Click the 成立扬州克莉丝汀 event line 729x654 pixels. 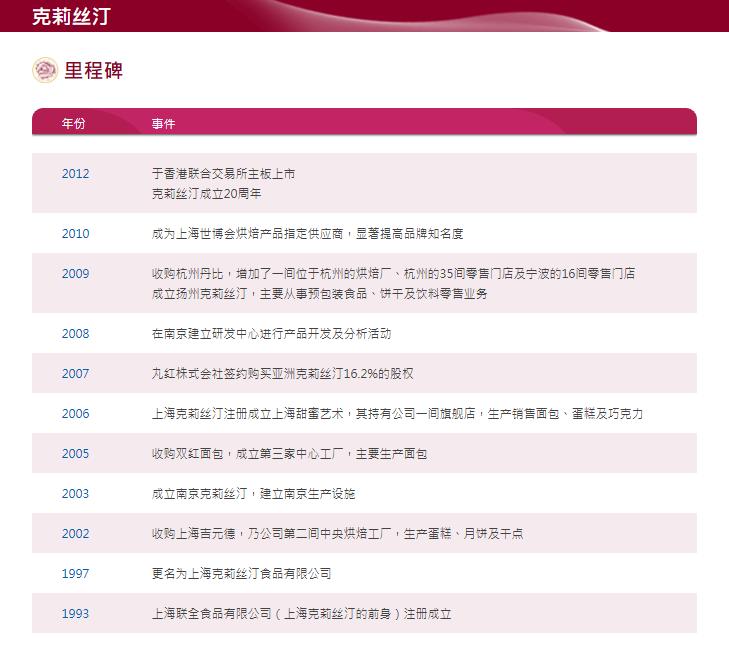[x=319, y=293]
